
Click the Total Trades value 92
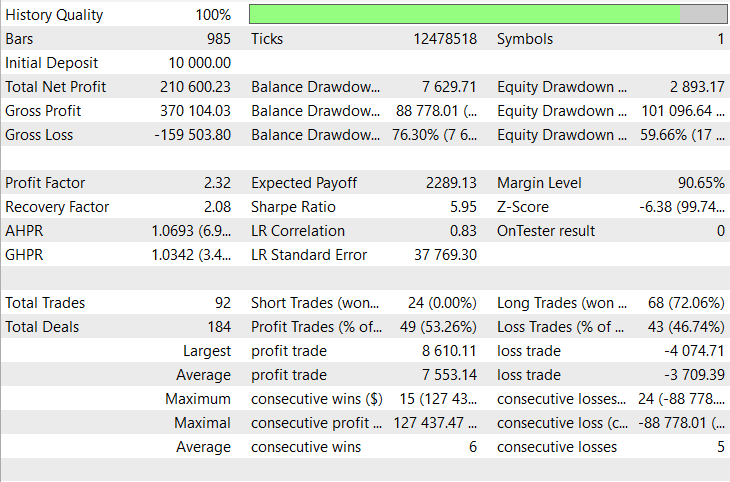222,303
